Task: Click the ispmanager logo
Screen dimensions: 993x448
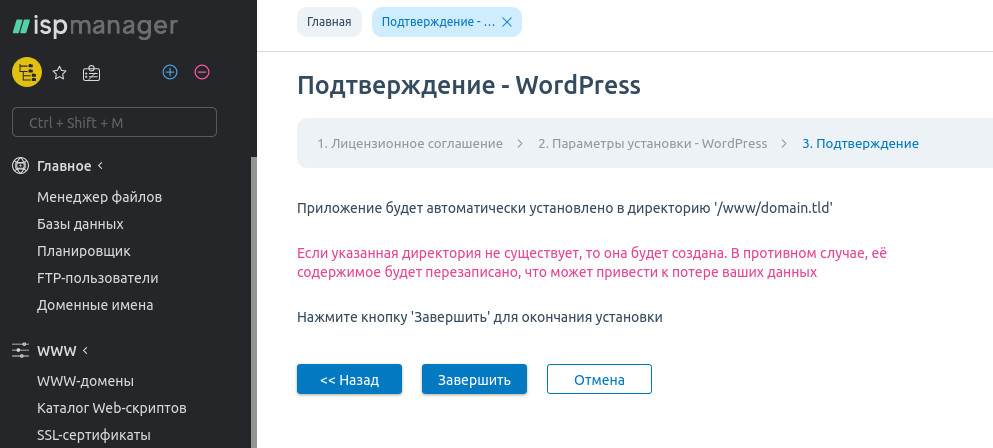Action: pos(95,26)
